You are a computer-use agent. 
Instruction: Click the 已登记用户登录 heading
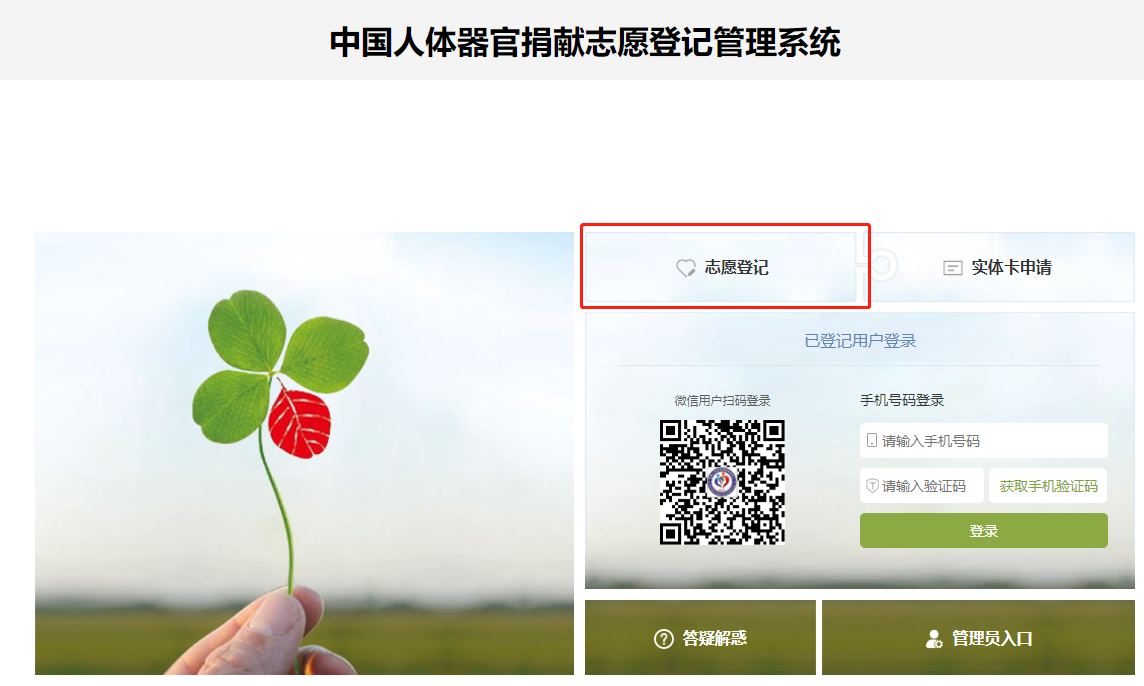coord(859,341)
